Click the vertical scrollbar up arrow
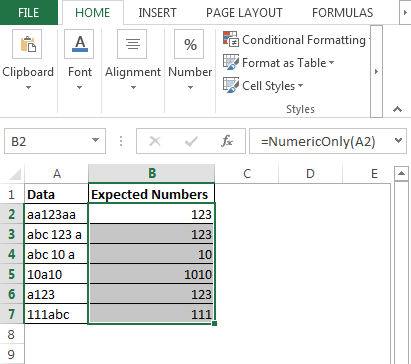The image size is (411, 364). 401,174
